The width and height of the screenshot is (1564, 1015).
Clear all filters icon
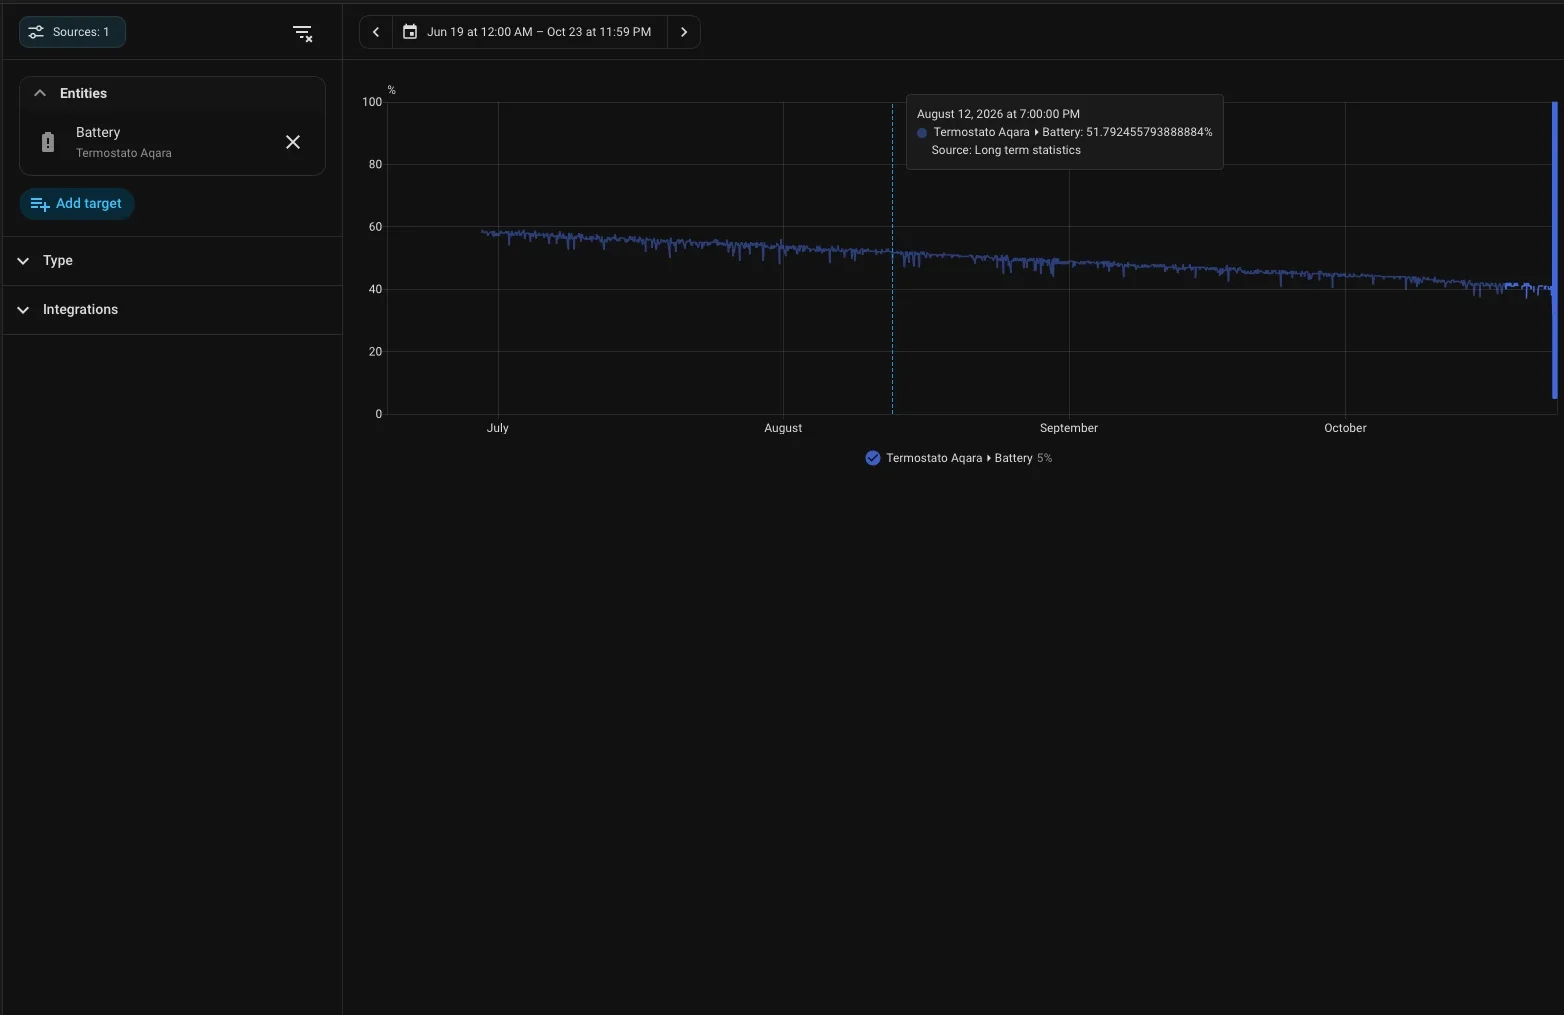303,33
